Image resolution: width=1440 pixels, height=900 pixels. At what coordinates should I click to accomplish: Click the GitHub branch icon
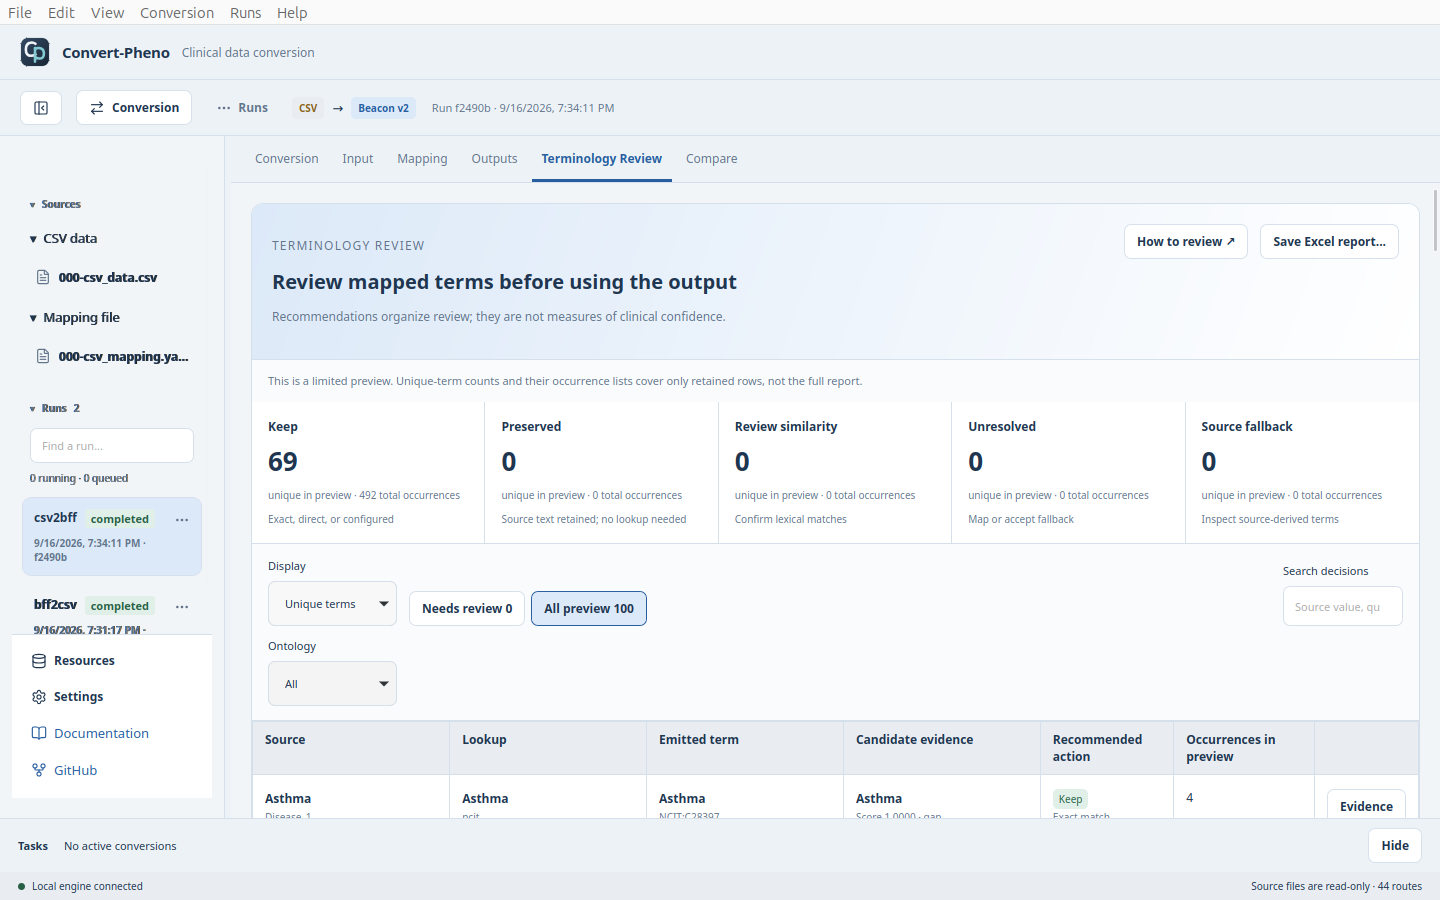39,770
